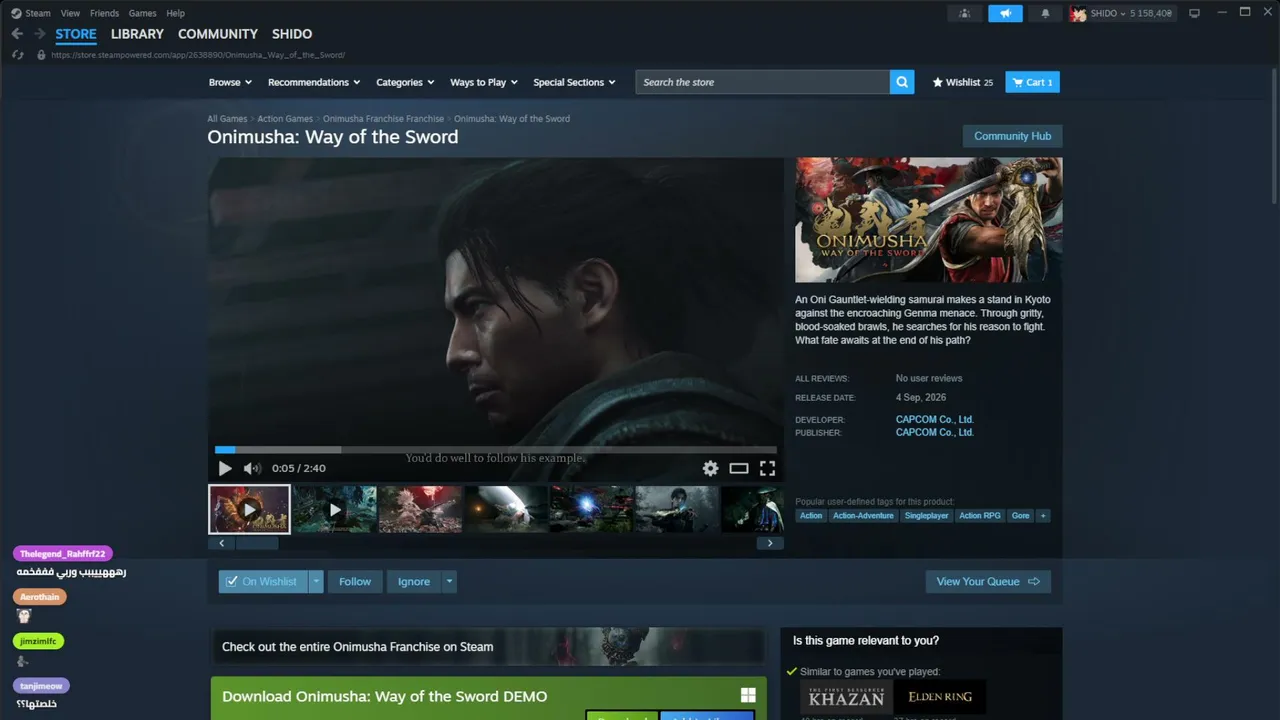Click the thumbnail strip scrollbar handle

click(x=256, y=543)
